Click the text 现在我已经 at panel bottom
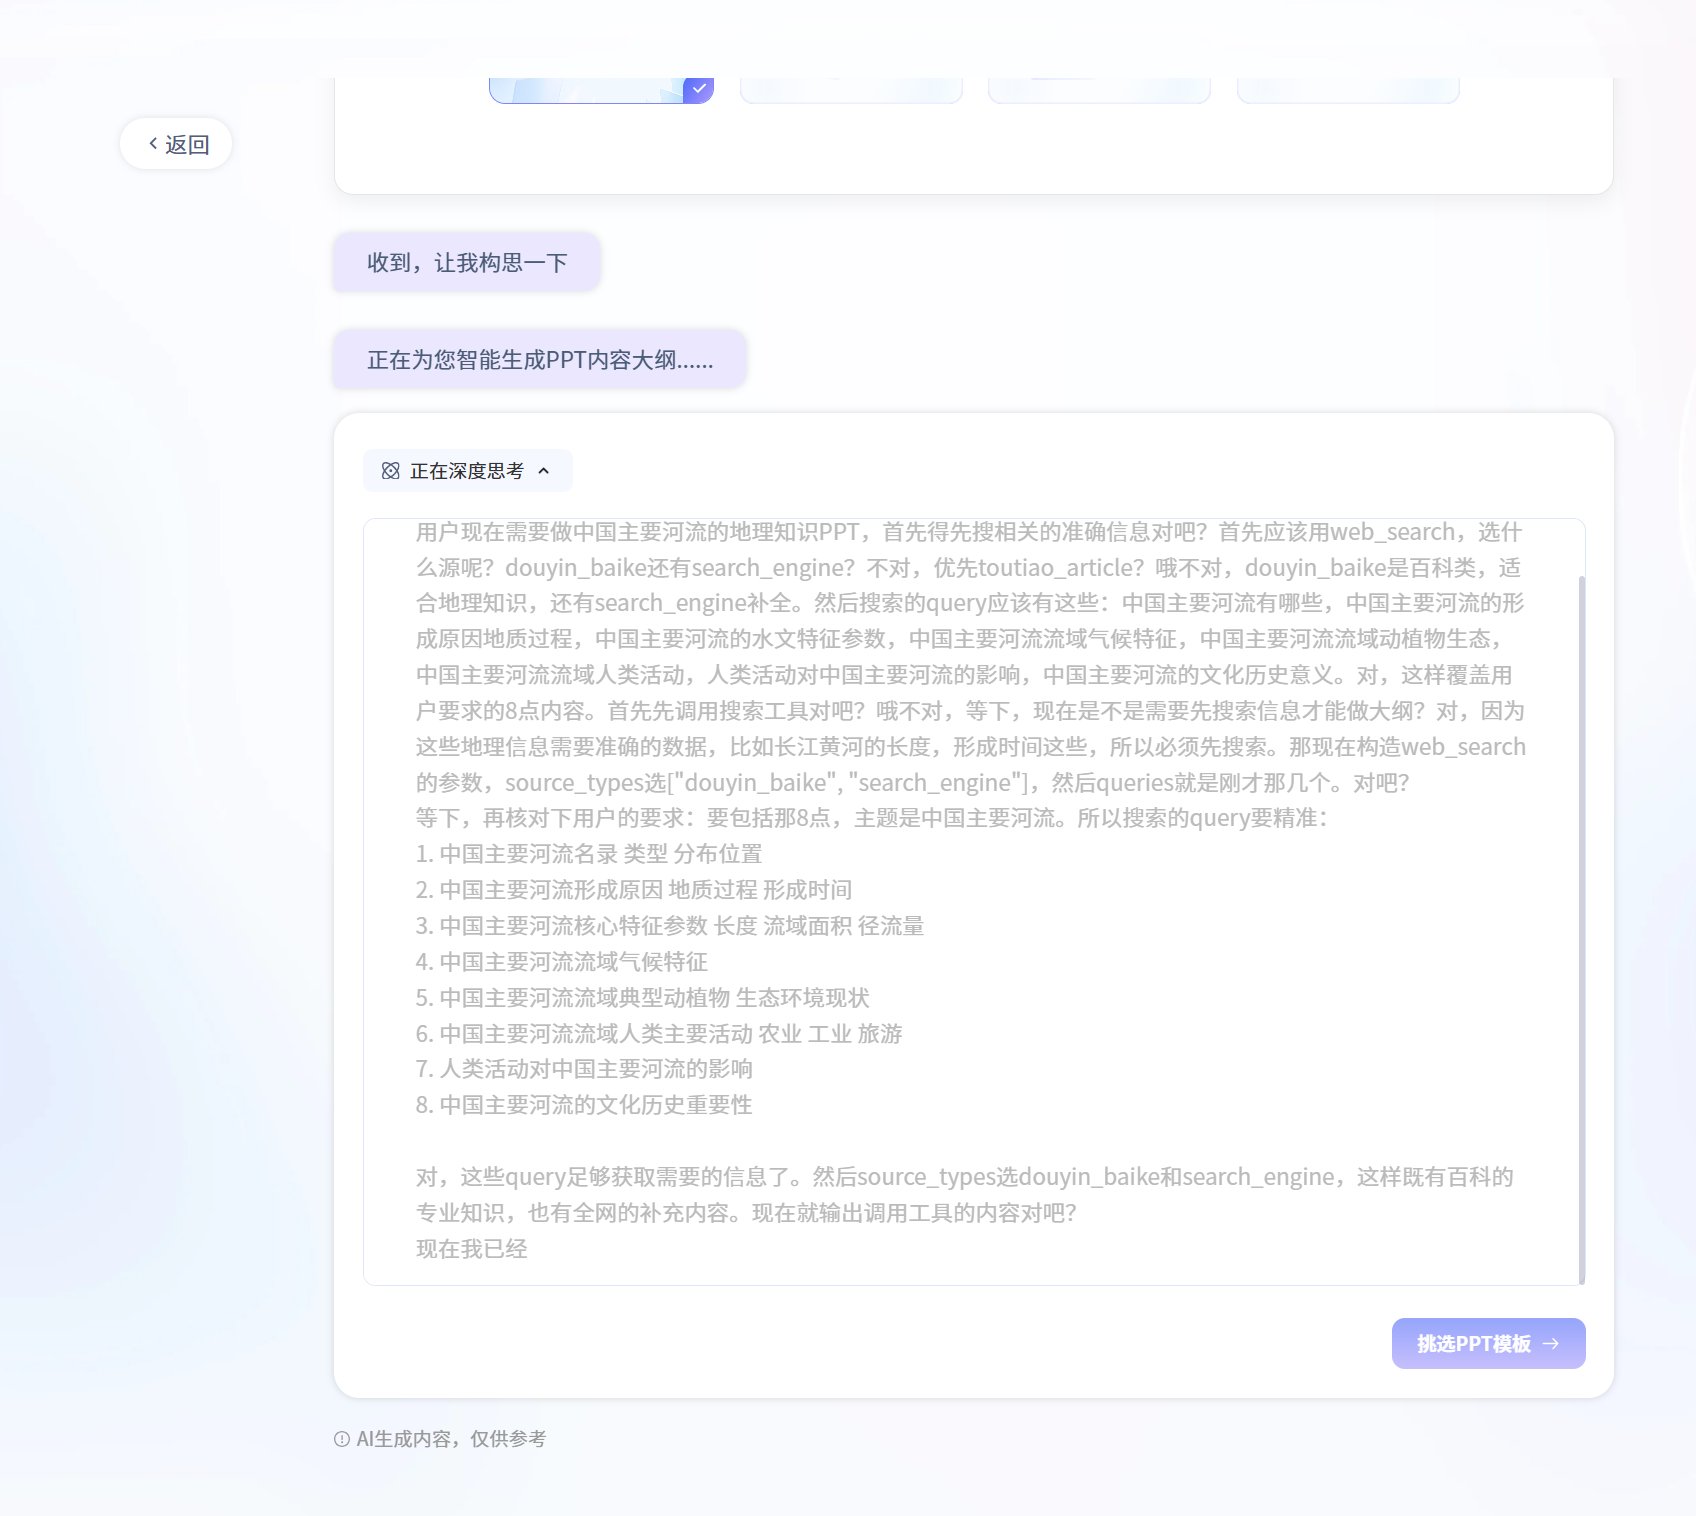 point(471,1249)
